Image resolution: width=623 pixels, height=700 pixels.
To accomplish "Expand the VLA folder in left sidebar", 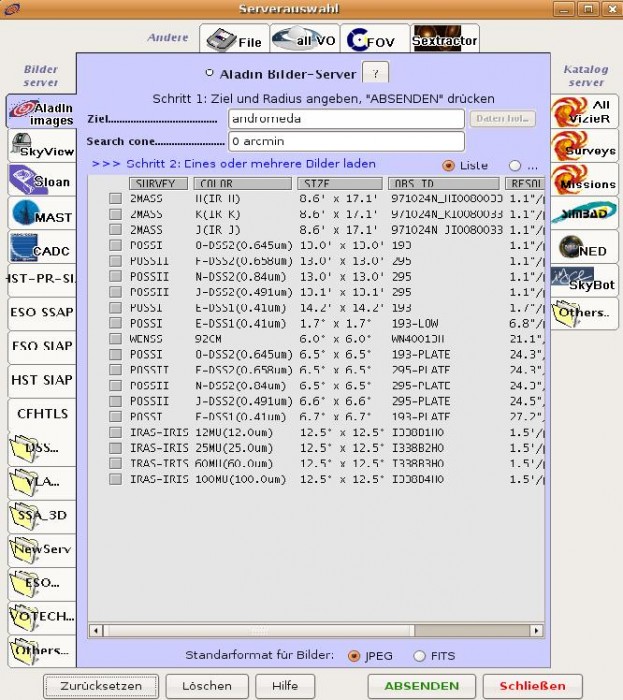I will coord(40,481).
